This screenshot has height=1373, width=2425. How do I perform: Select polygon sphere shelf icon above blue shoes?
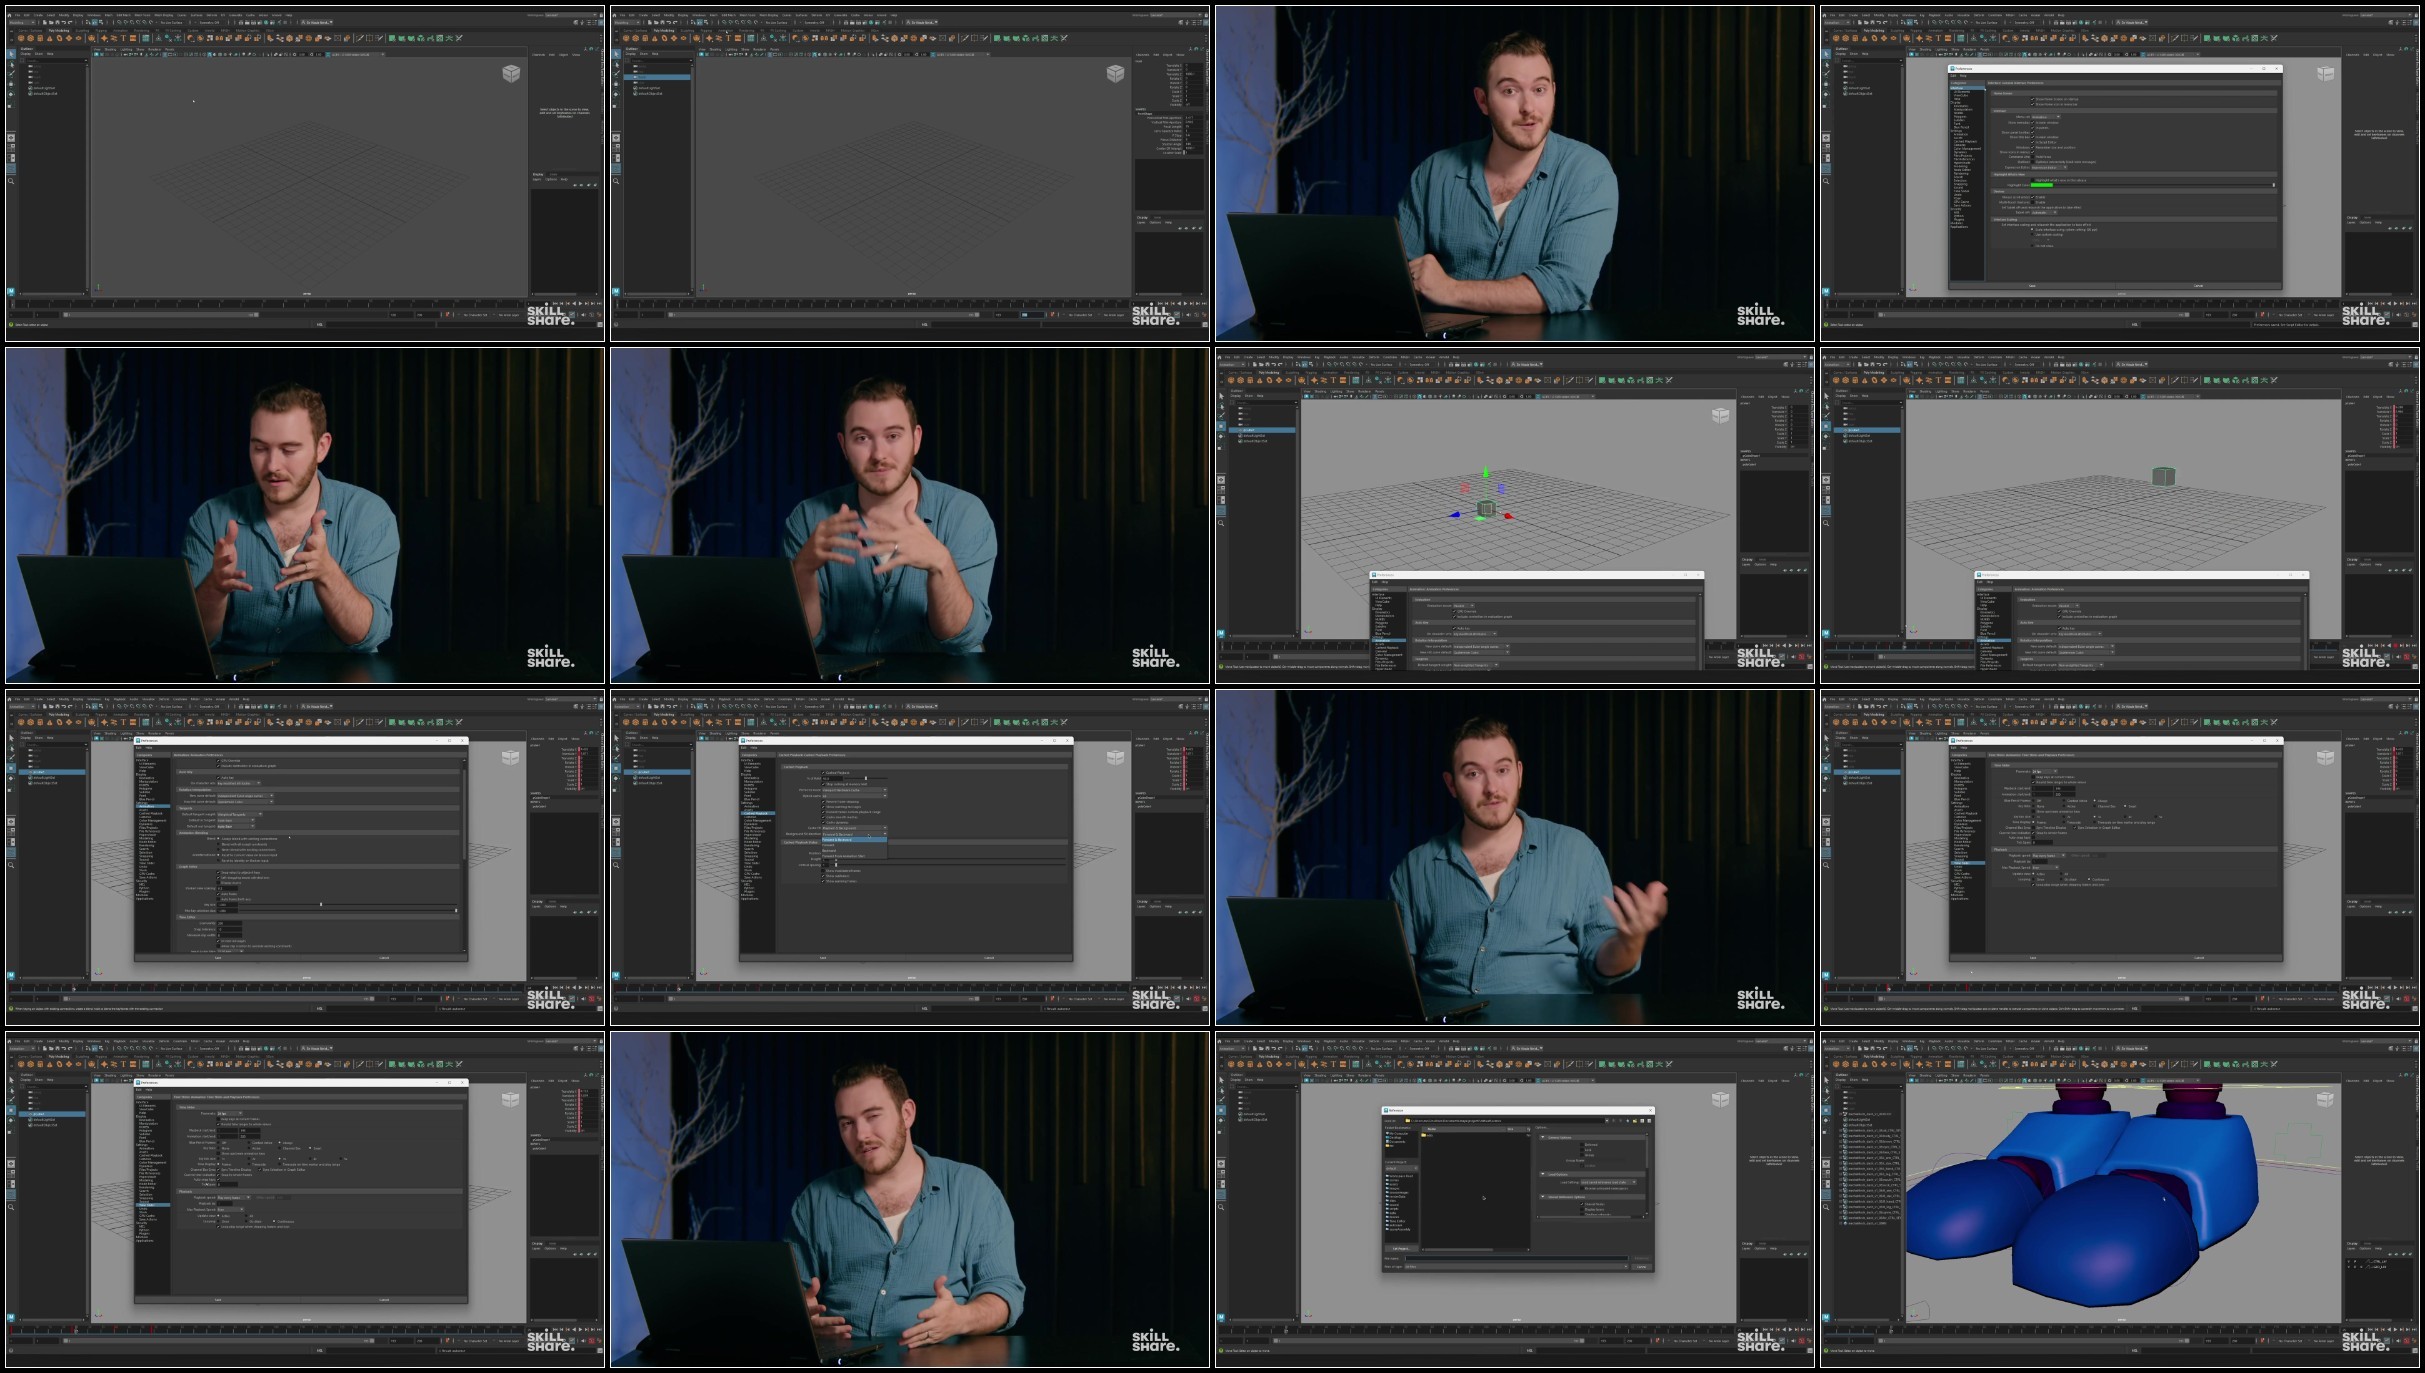1836,1064
